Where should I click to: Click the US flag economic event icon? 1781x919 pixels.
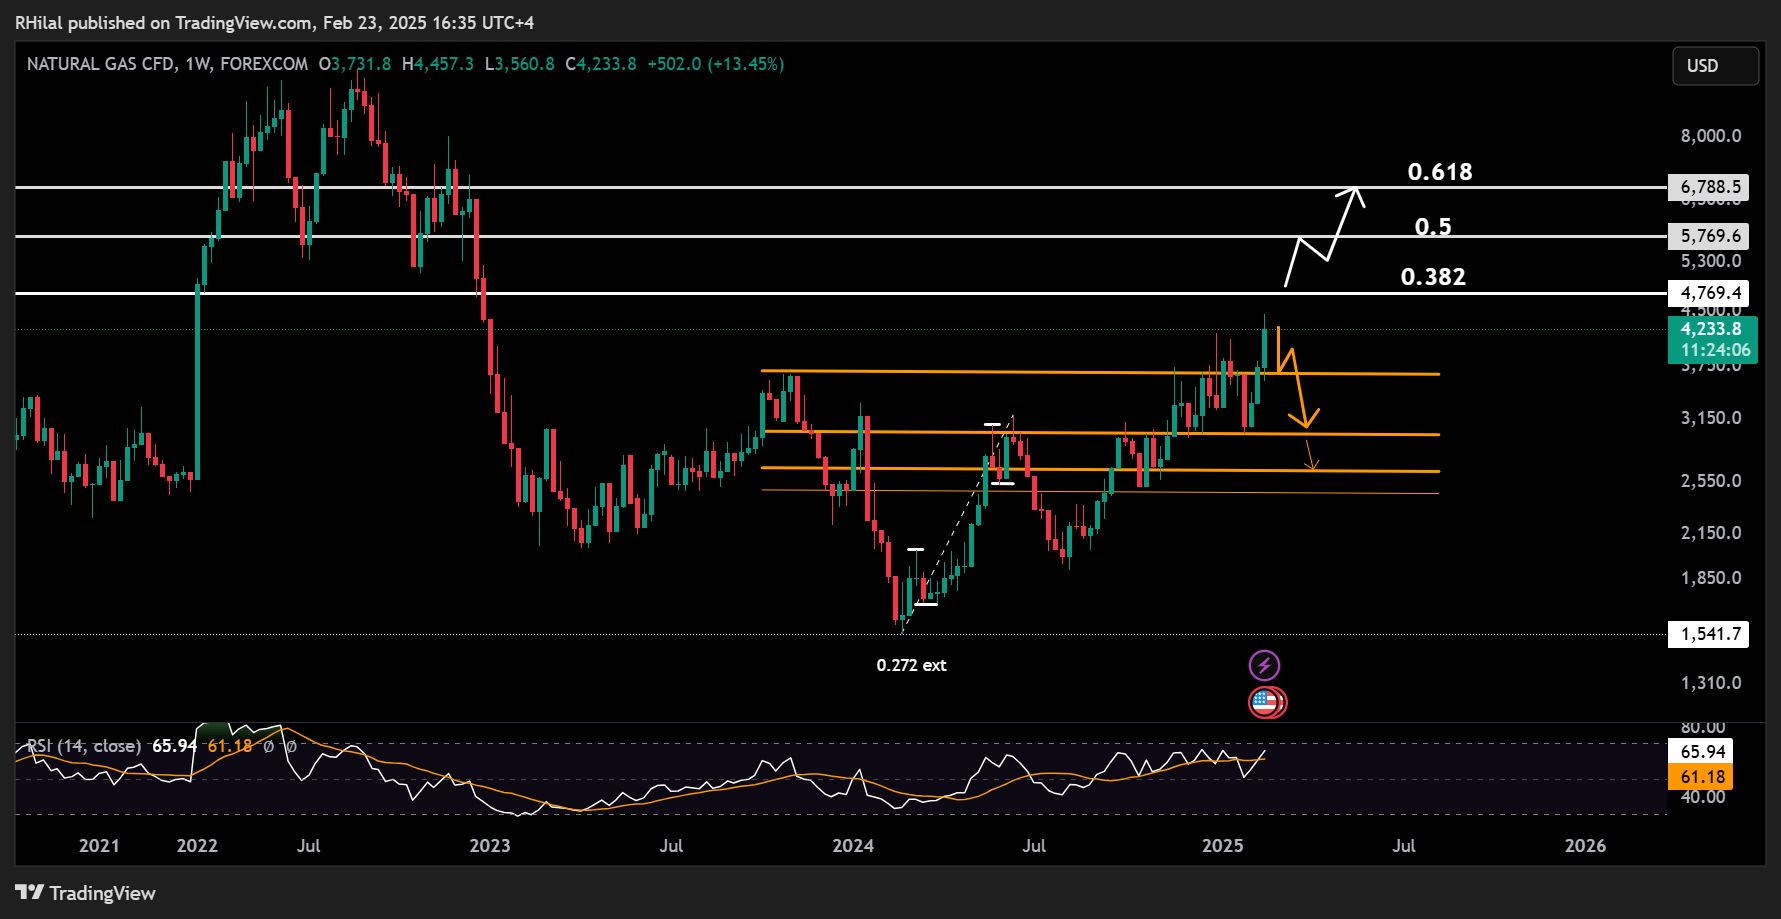click(x=1265, y=702)
